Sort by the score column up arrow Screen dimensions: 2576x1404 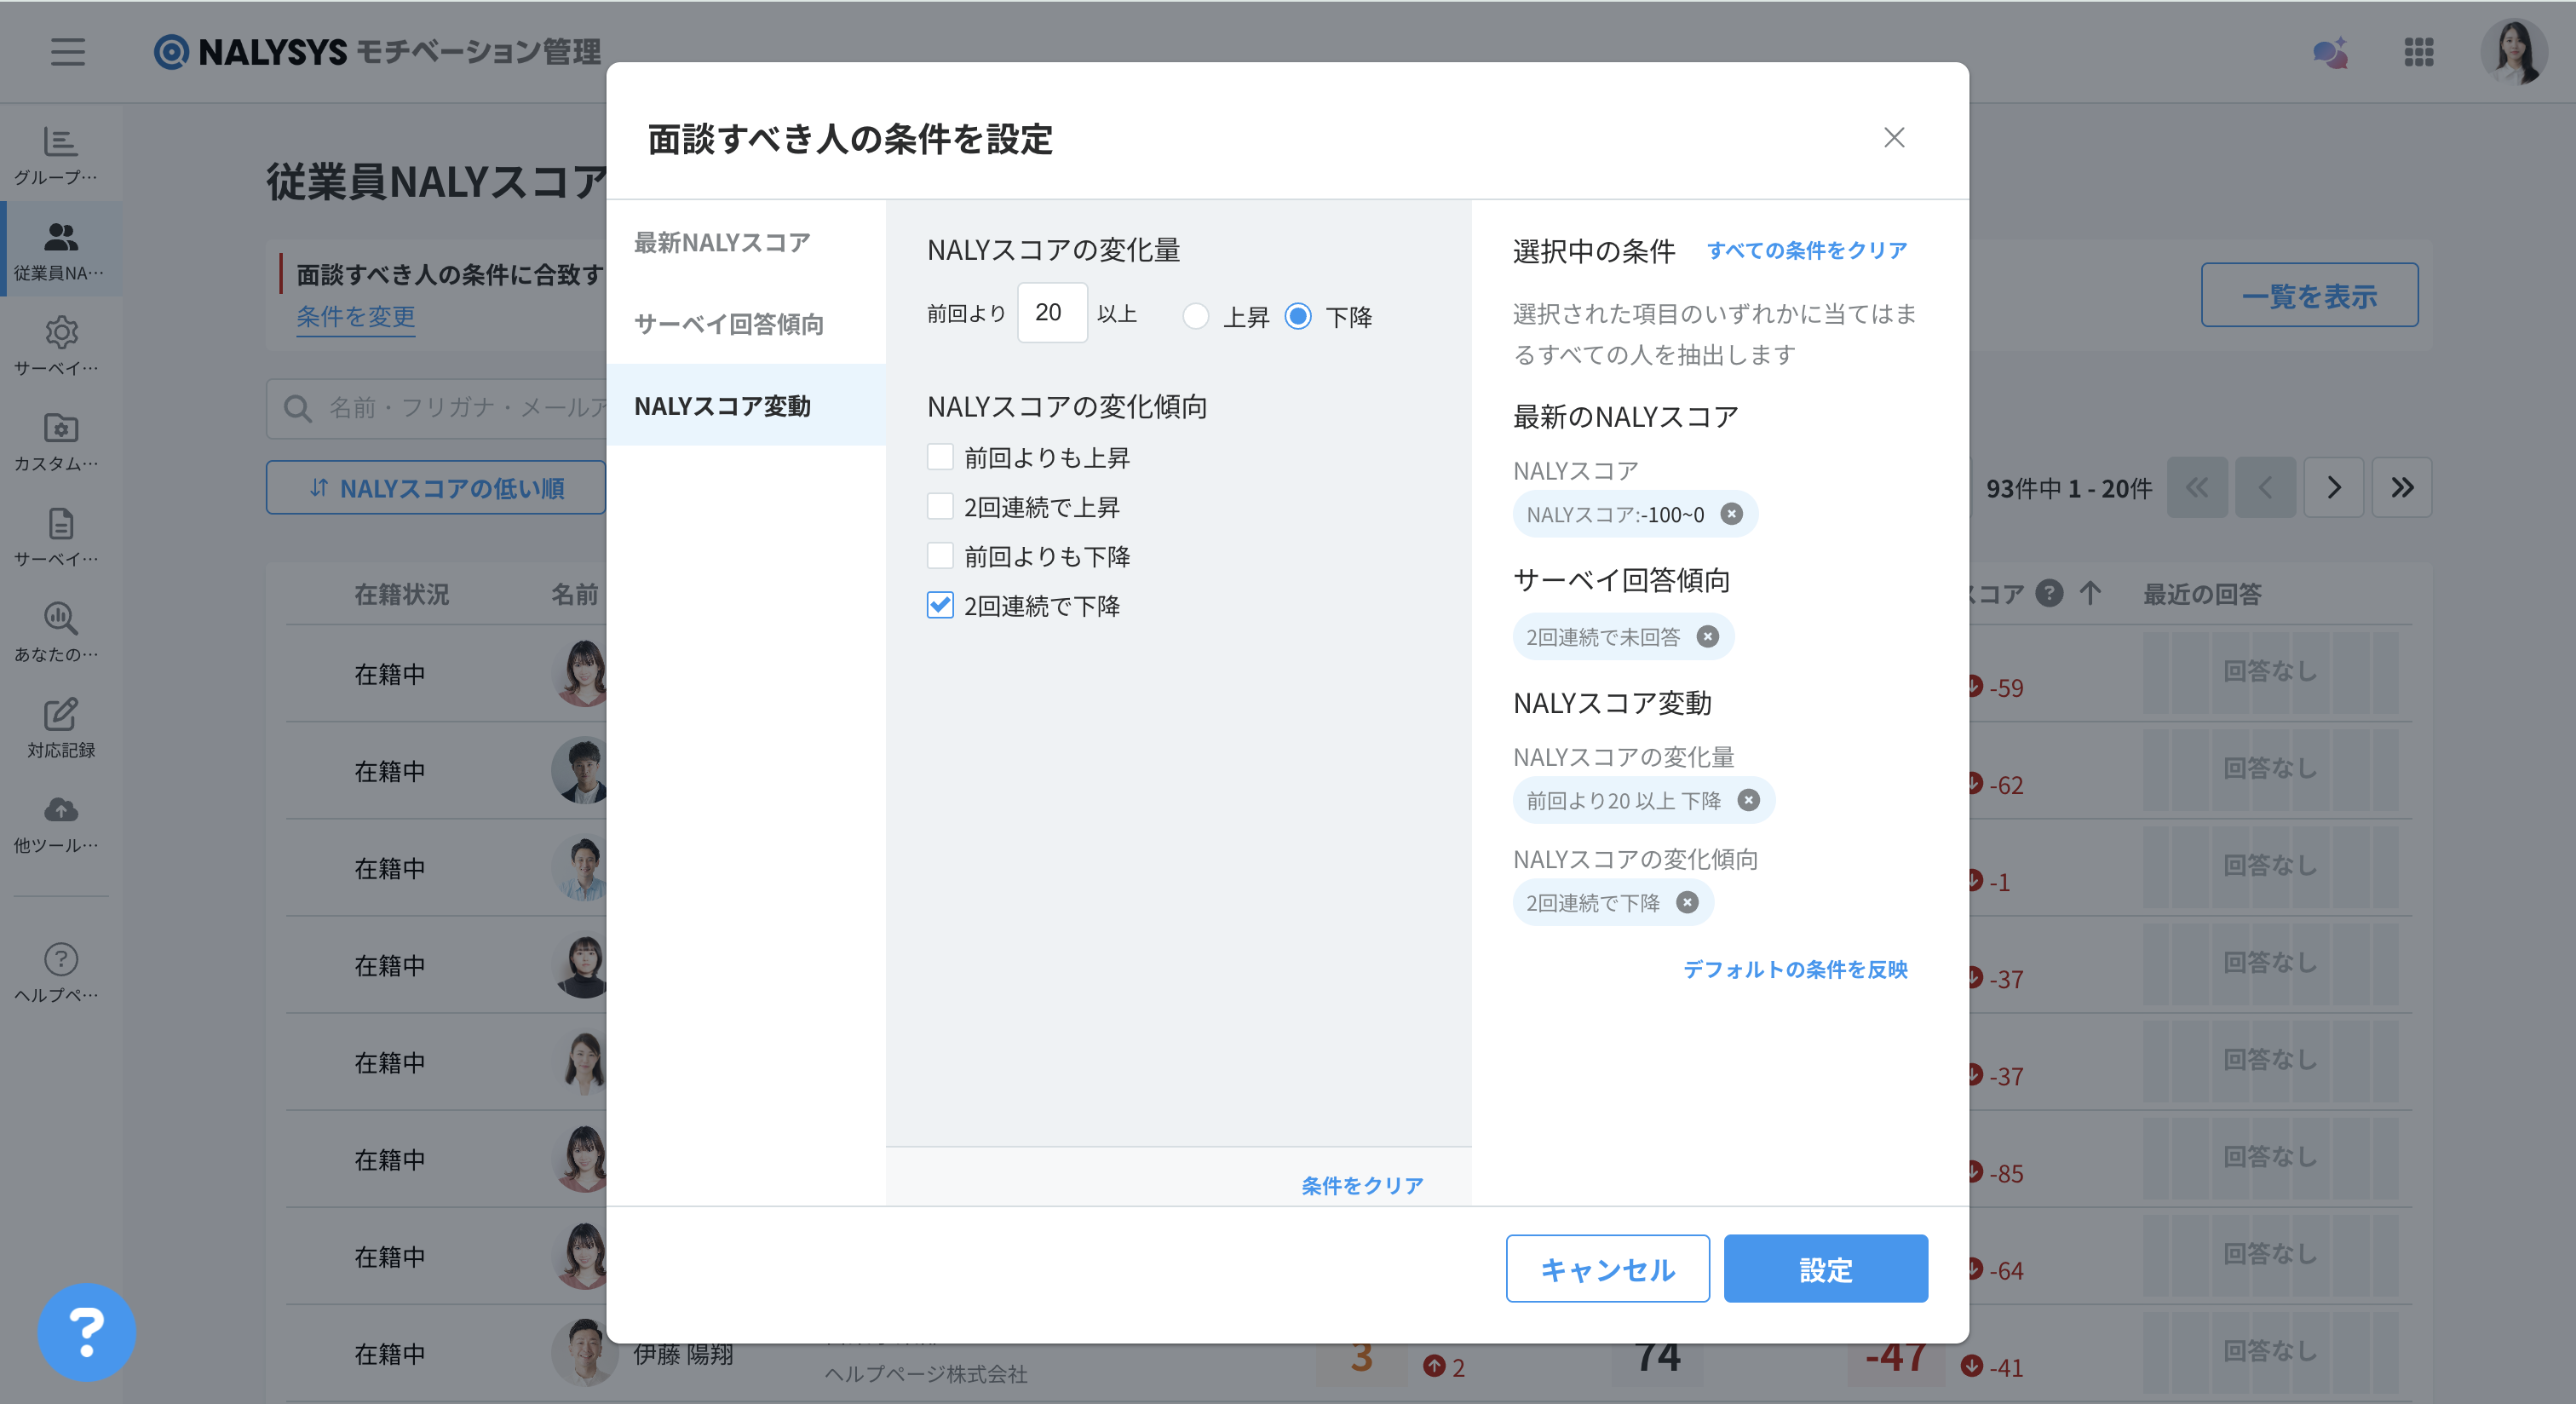tap(2089, 594)
